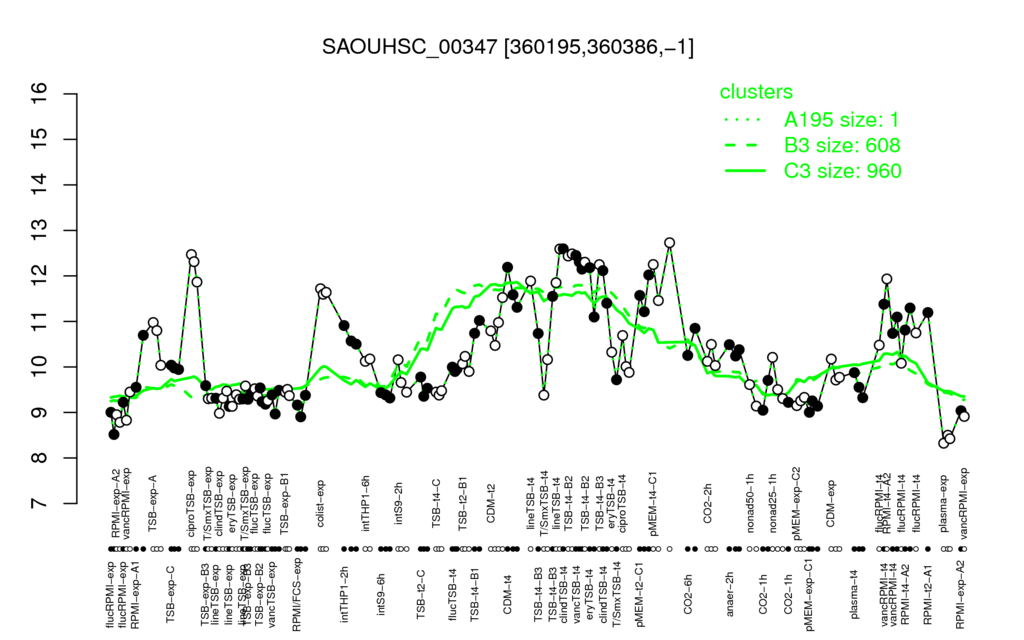1024x640 pixels.
Task: Click y-axis tick label 16
Action: [40, 94]
